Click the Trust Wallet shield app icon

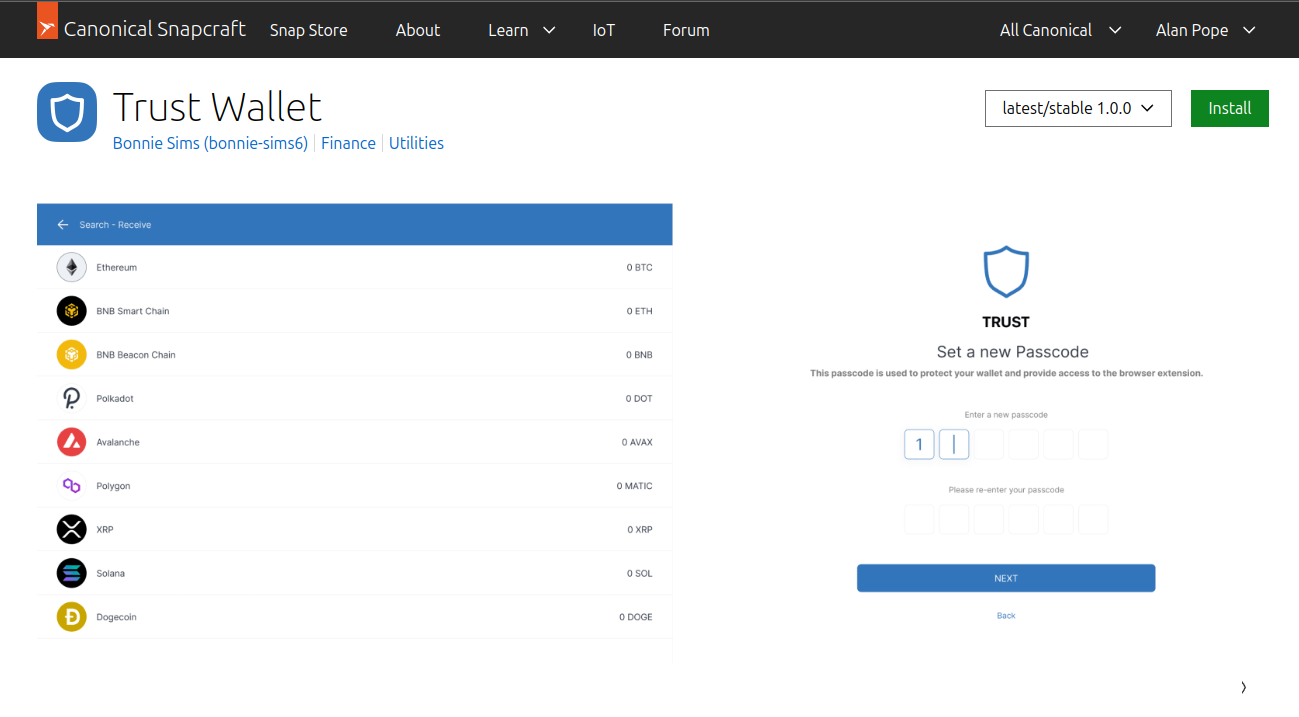pyautogui.click(x=67, y=112)
